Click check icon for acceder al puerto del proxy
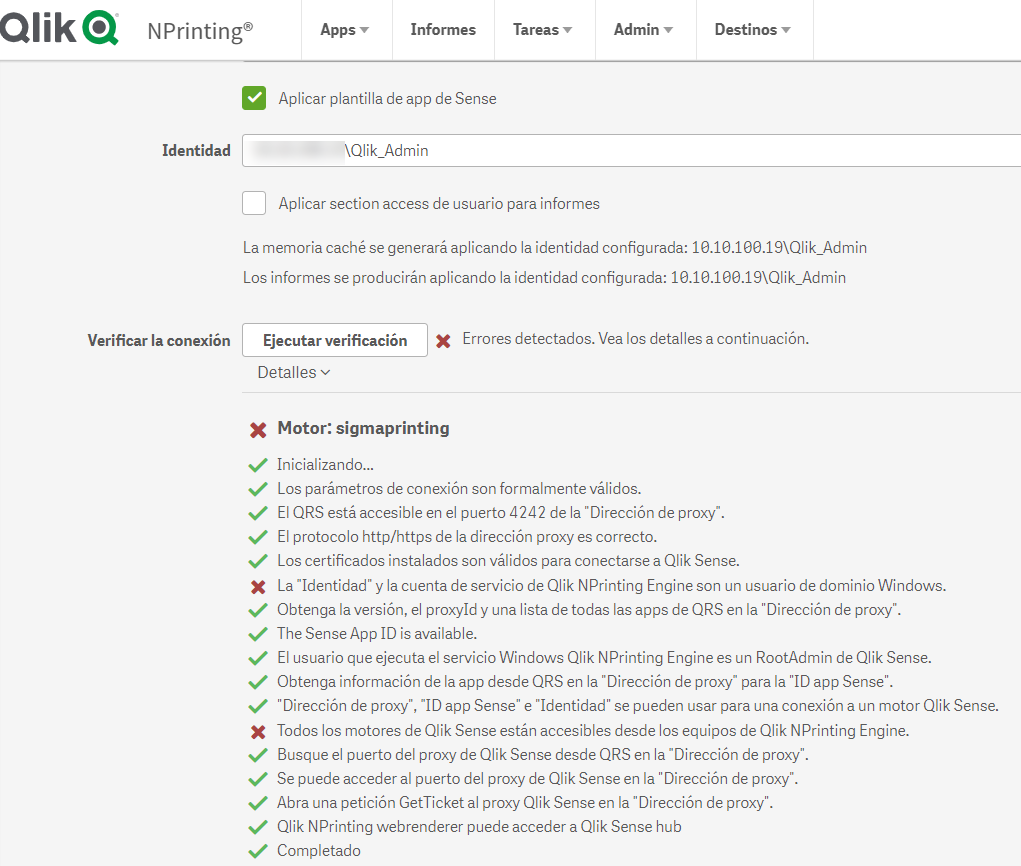This screenshot has width=1021, height=866. pos(258,779)
